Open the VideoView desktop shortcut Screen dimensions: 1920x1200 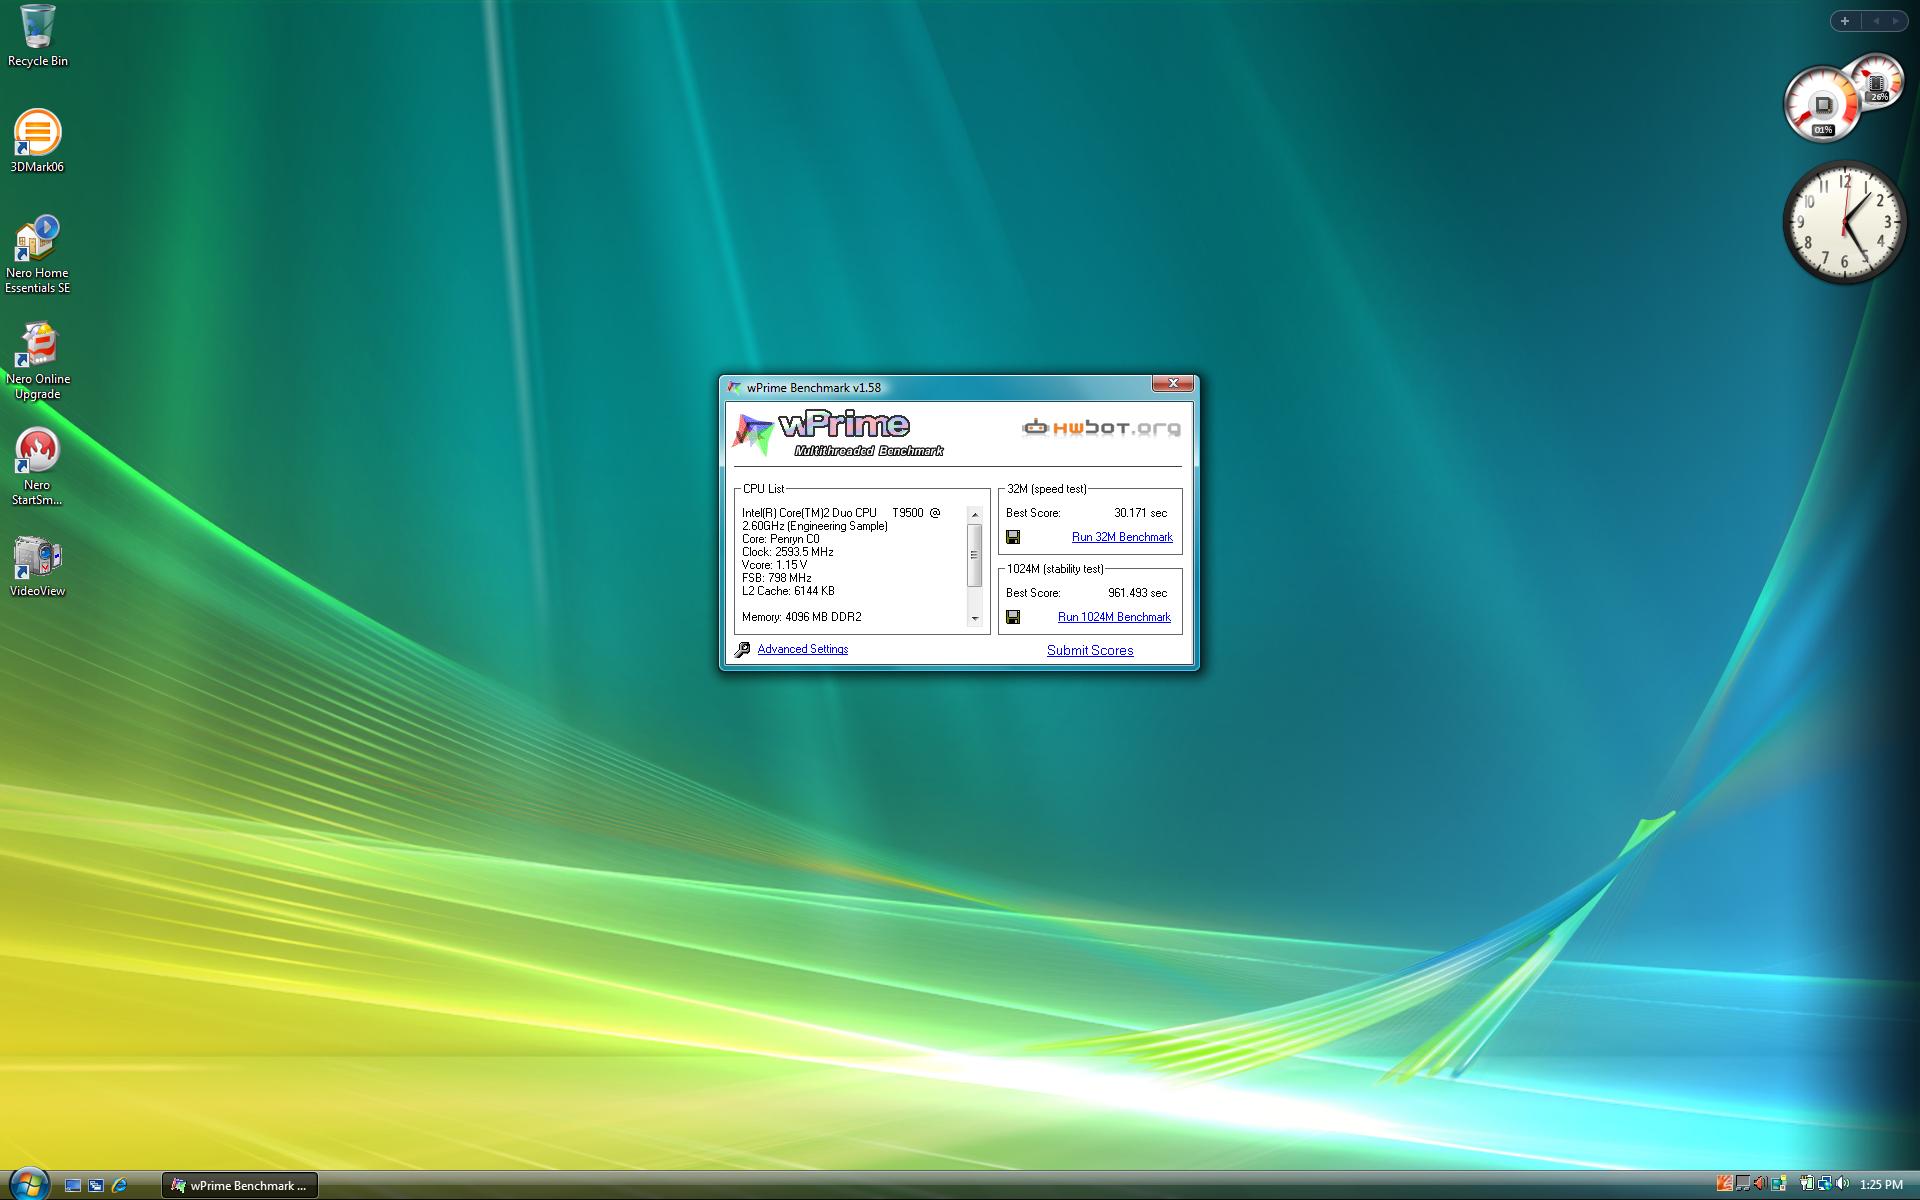point(37,567)
